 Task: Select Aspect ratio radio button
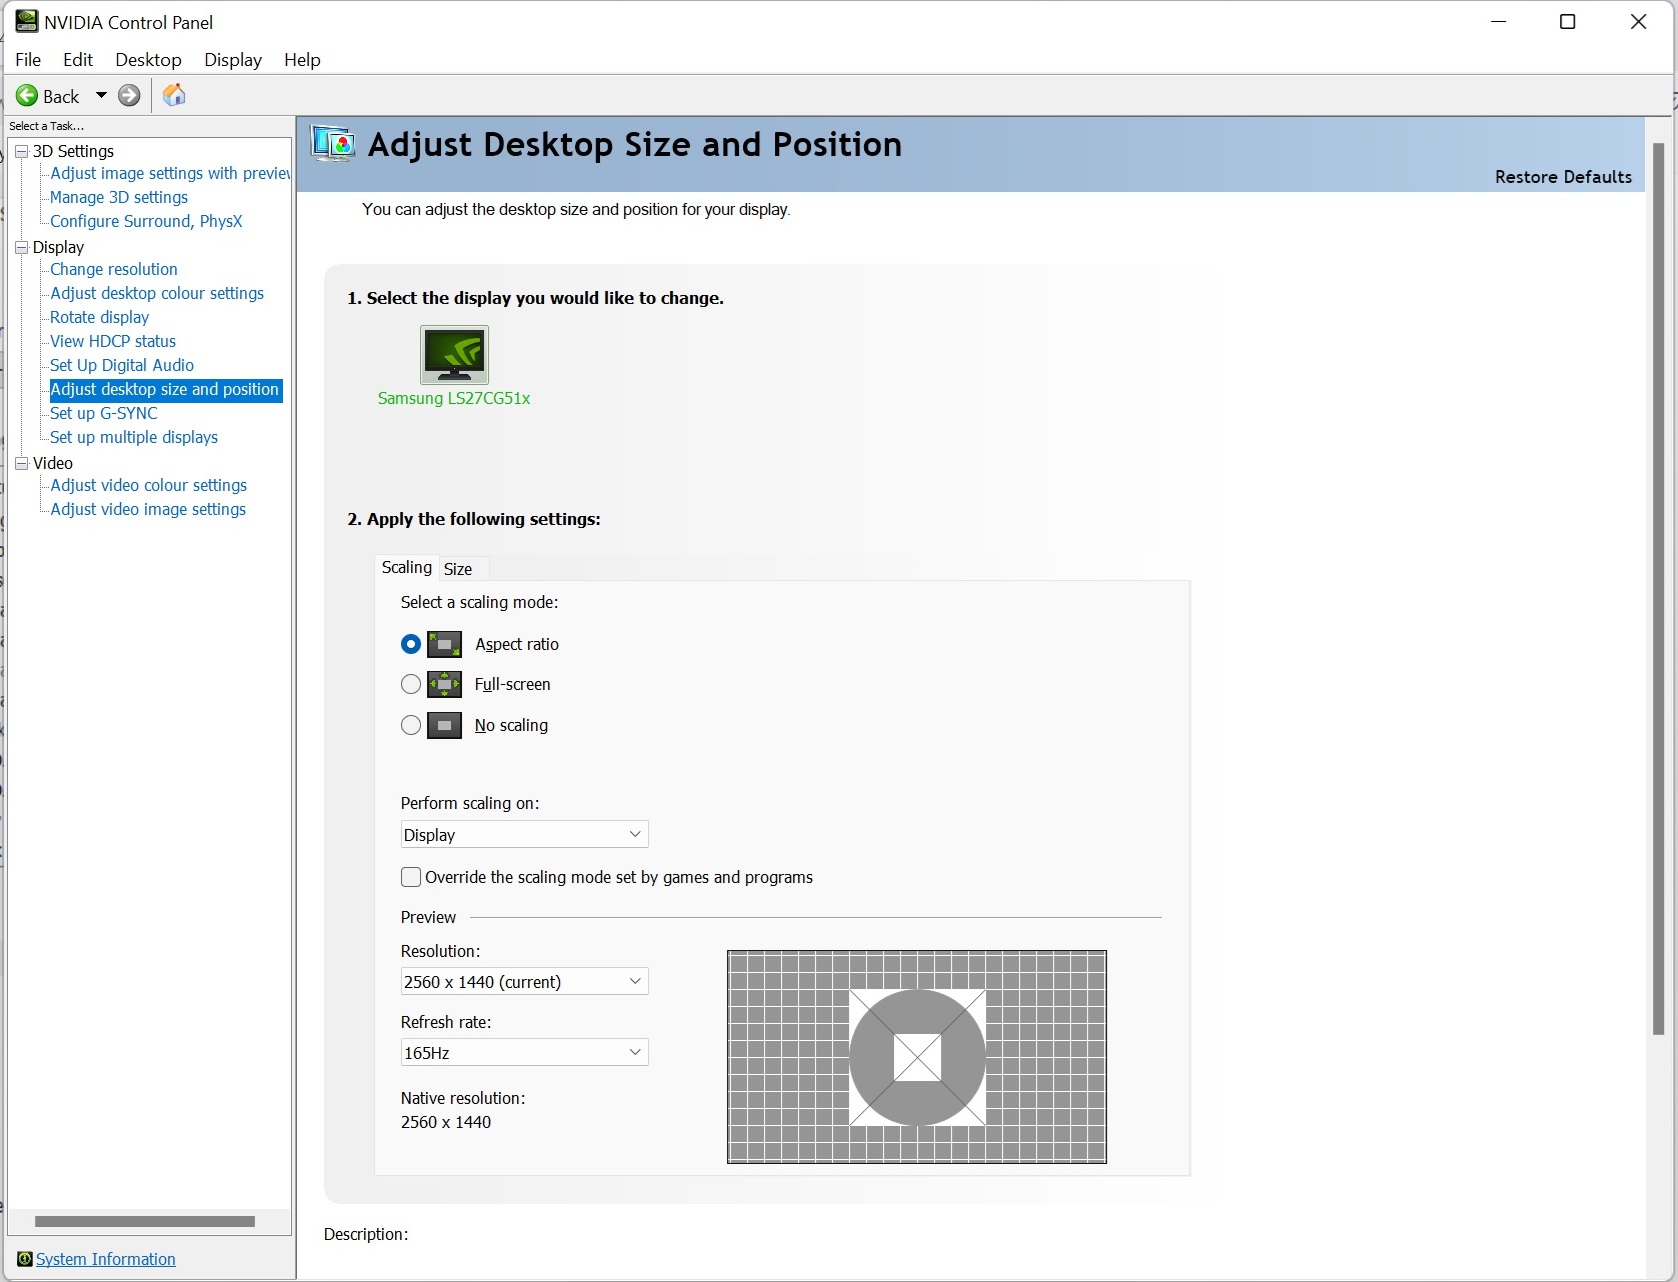click(411, 644)
